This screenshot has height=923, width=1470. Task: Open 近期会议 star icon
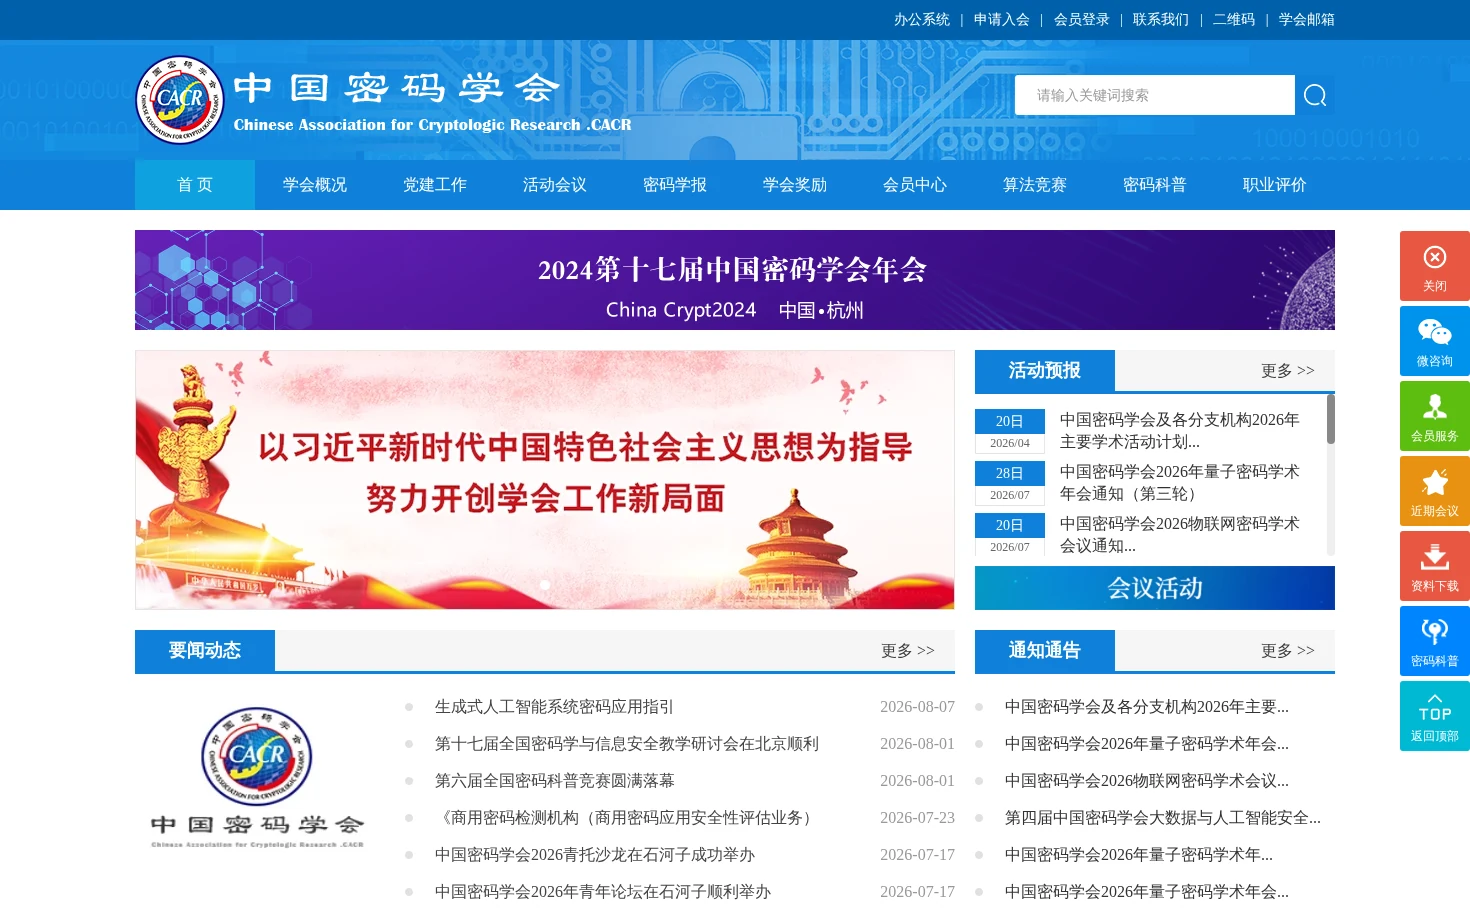1435,491
